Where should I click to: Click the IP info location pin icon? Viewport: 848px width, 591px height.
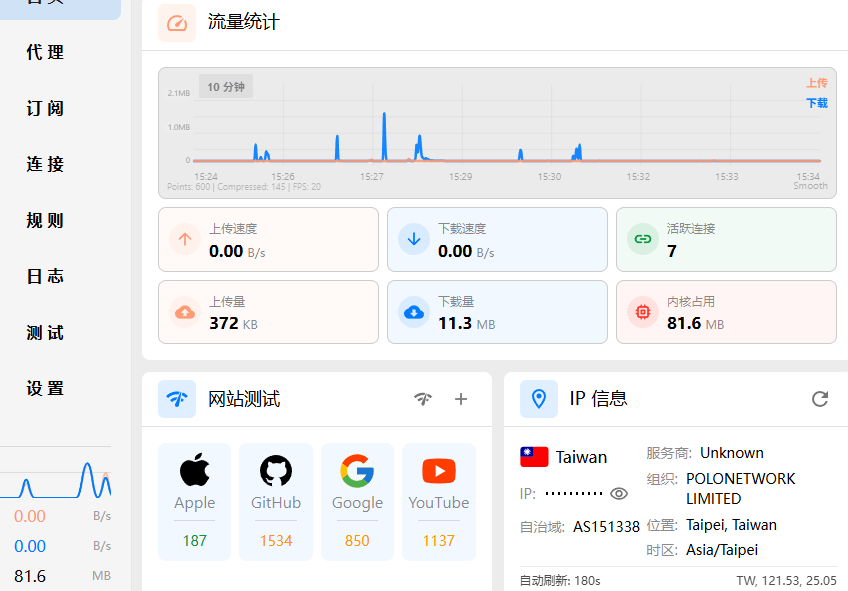tap(539, 399)
